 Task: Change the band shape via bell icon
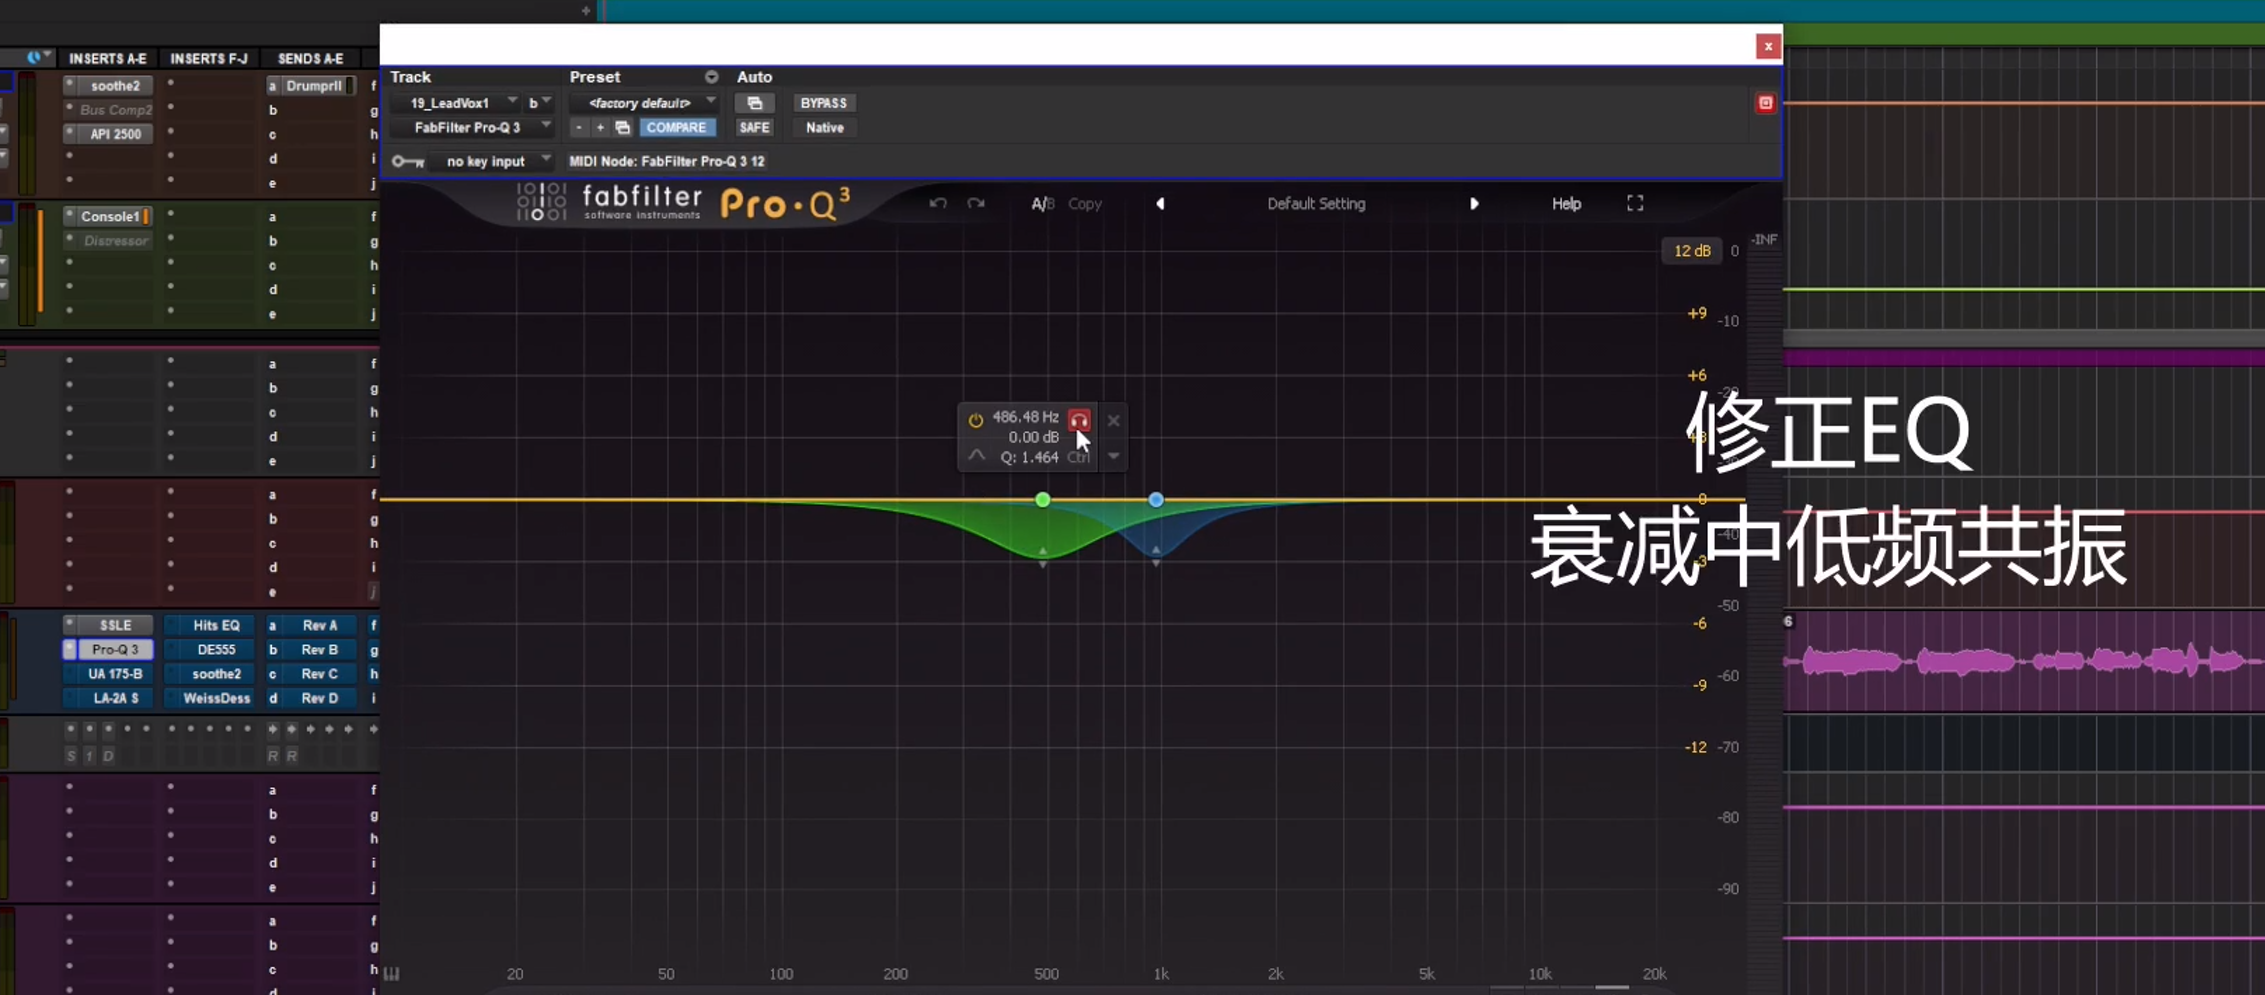point(976,456)
